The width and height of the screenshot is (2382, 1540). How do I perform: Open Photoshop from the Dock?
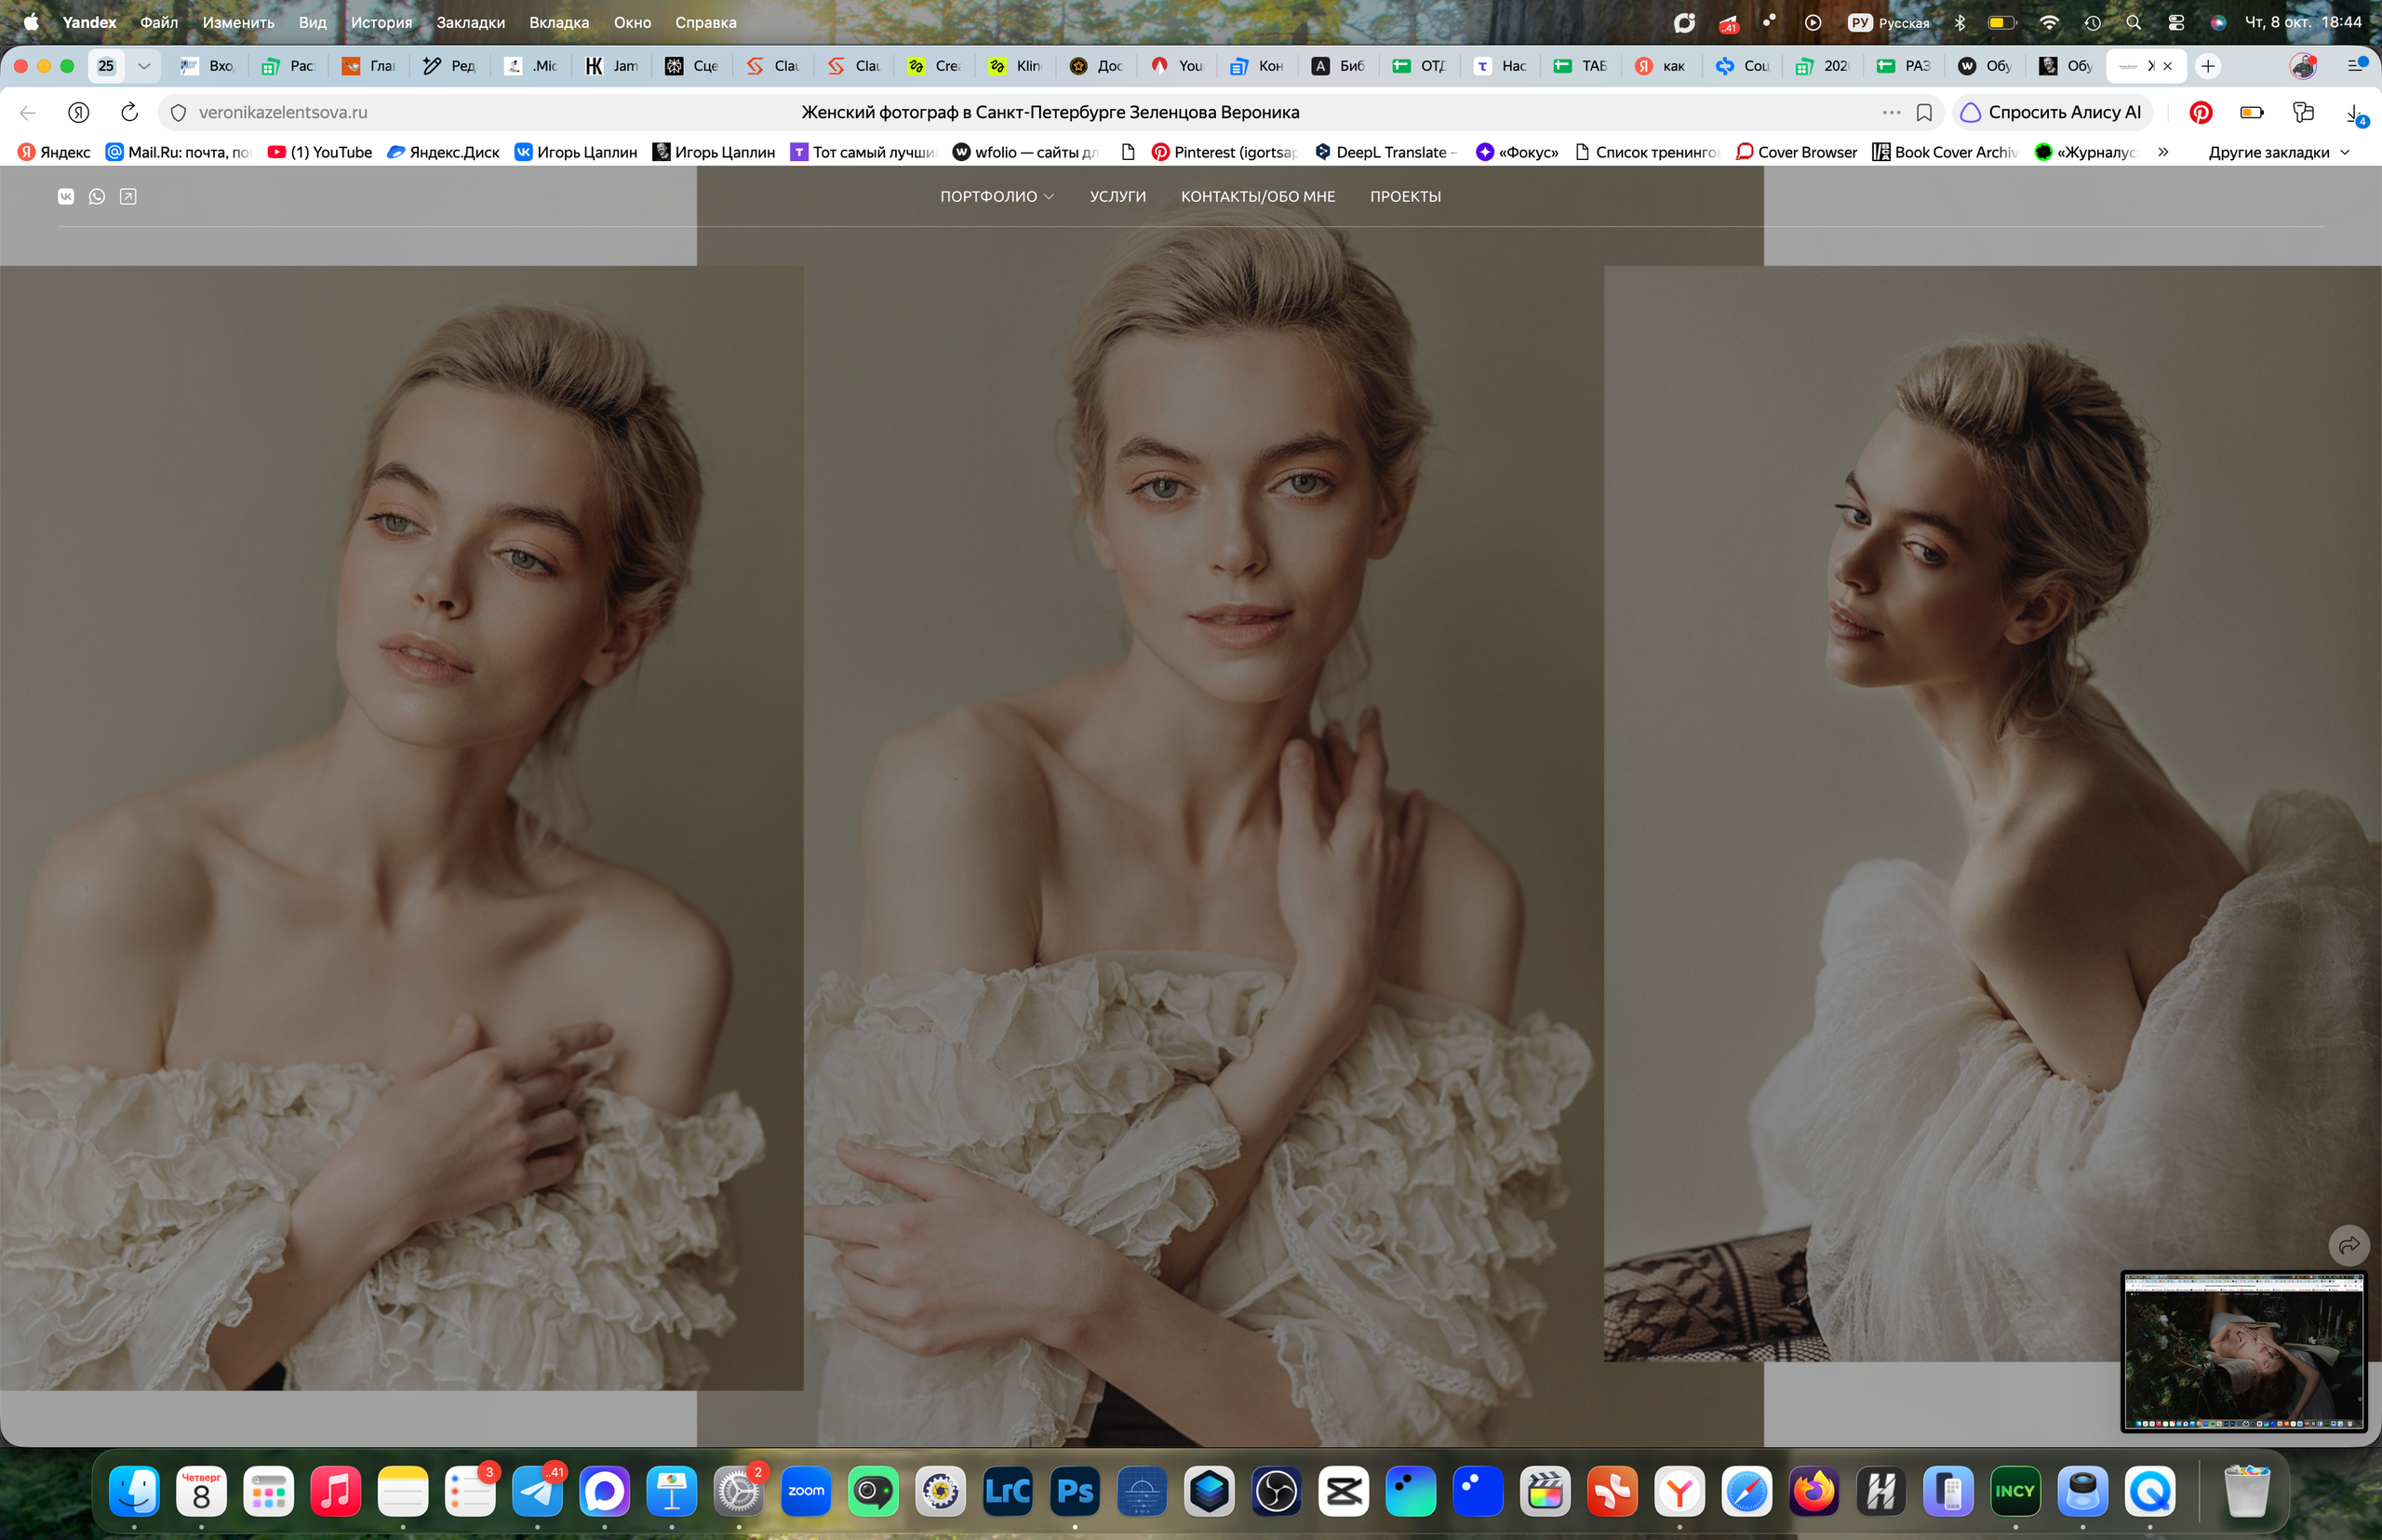pyautogui.click(x=1075, y=1492)
